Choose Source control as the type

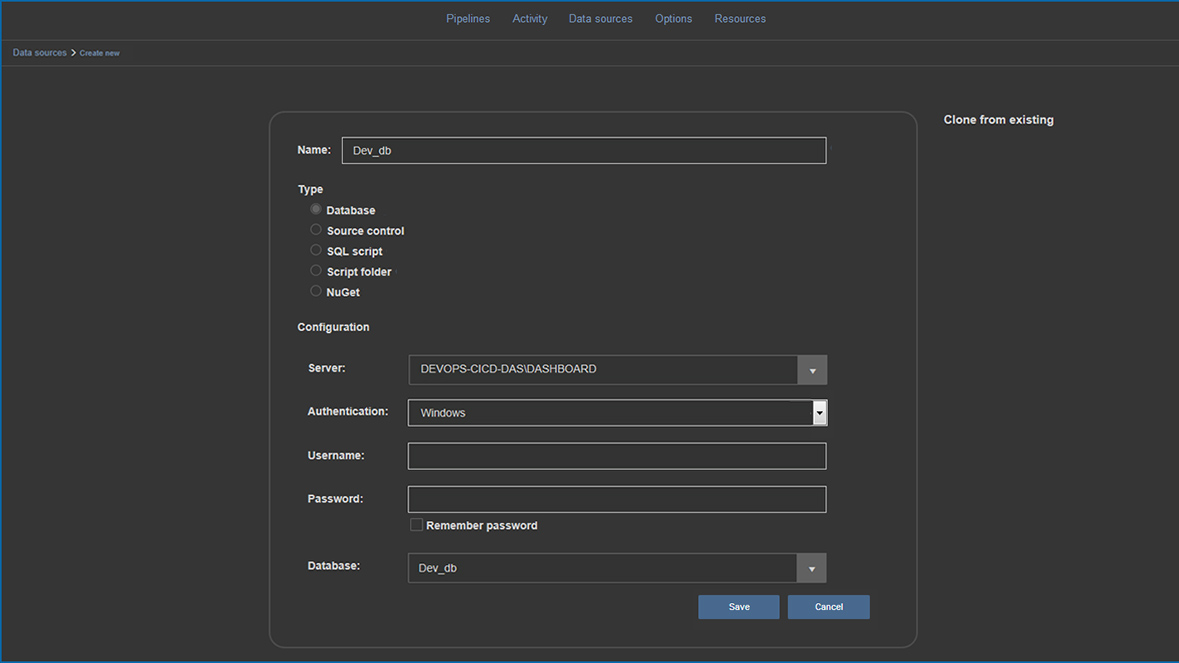click(x=315, y=230)
